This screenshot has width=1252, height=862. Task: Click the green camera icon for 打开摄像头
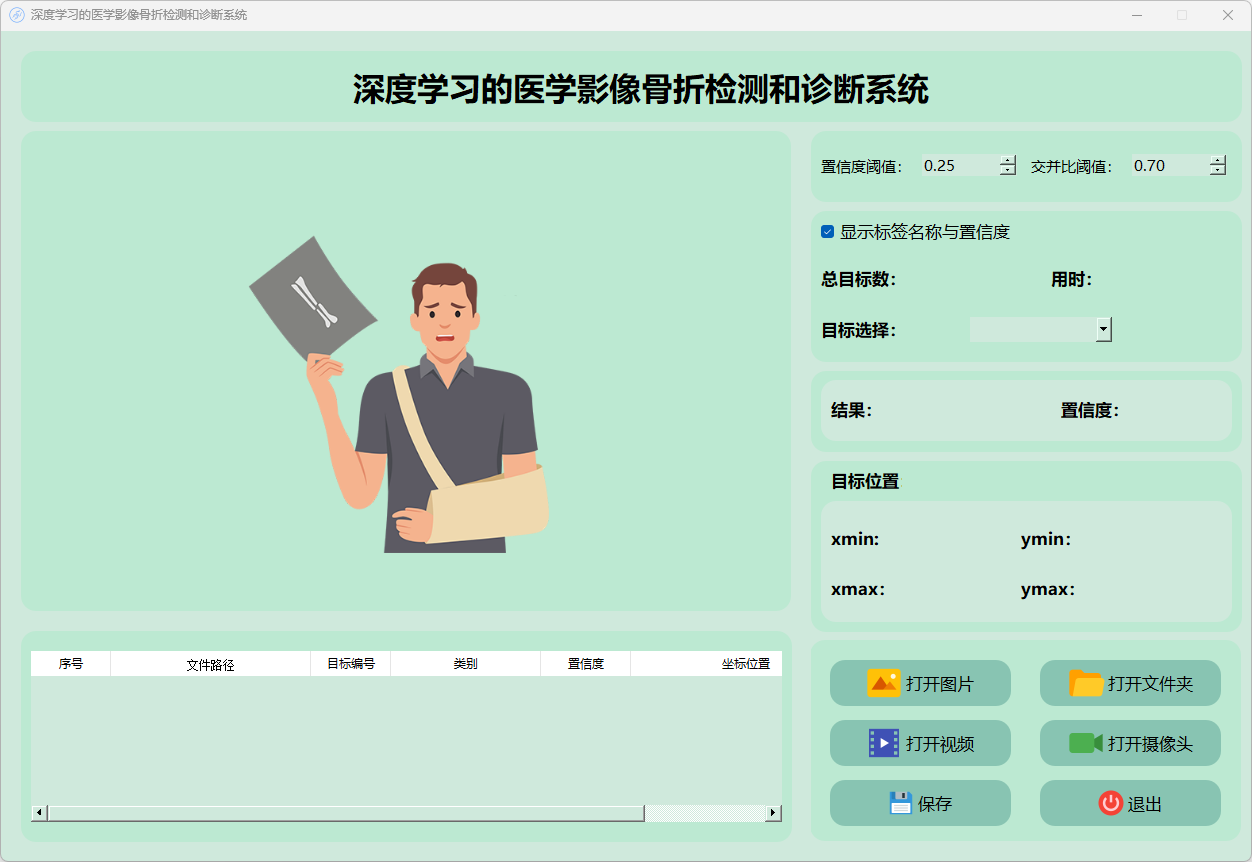1085,743
